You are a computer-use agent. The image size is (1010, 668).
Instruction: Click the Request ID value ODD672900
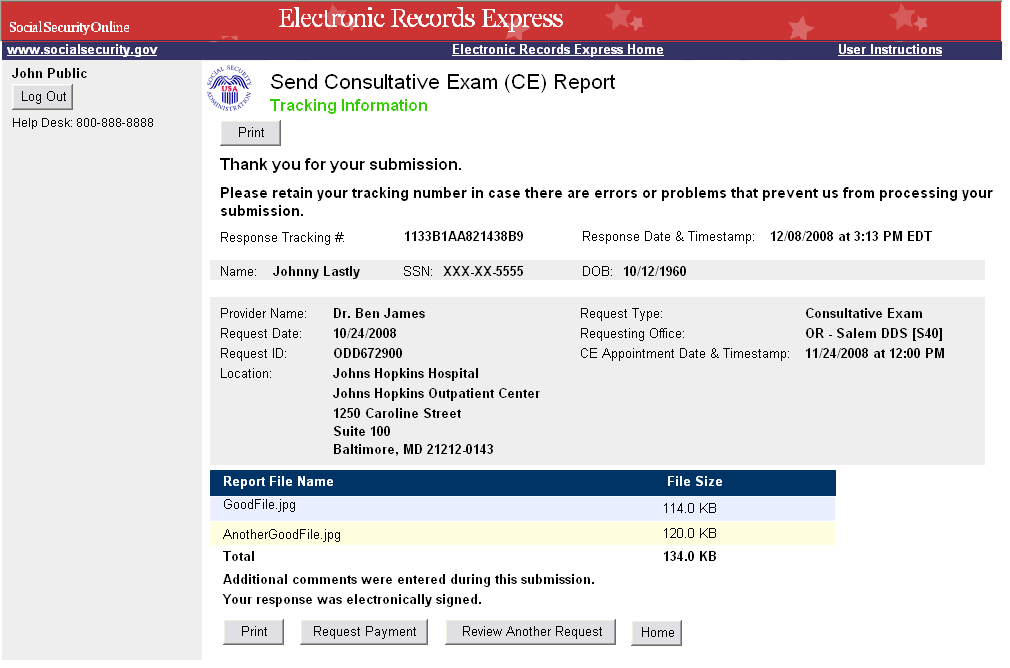367,354
